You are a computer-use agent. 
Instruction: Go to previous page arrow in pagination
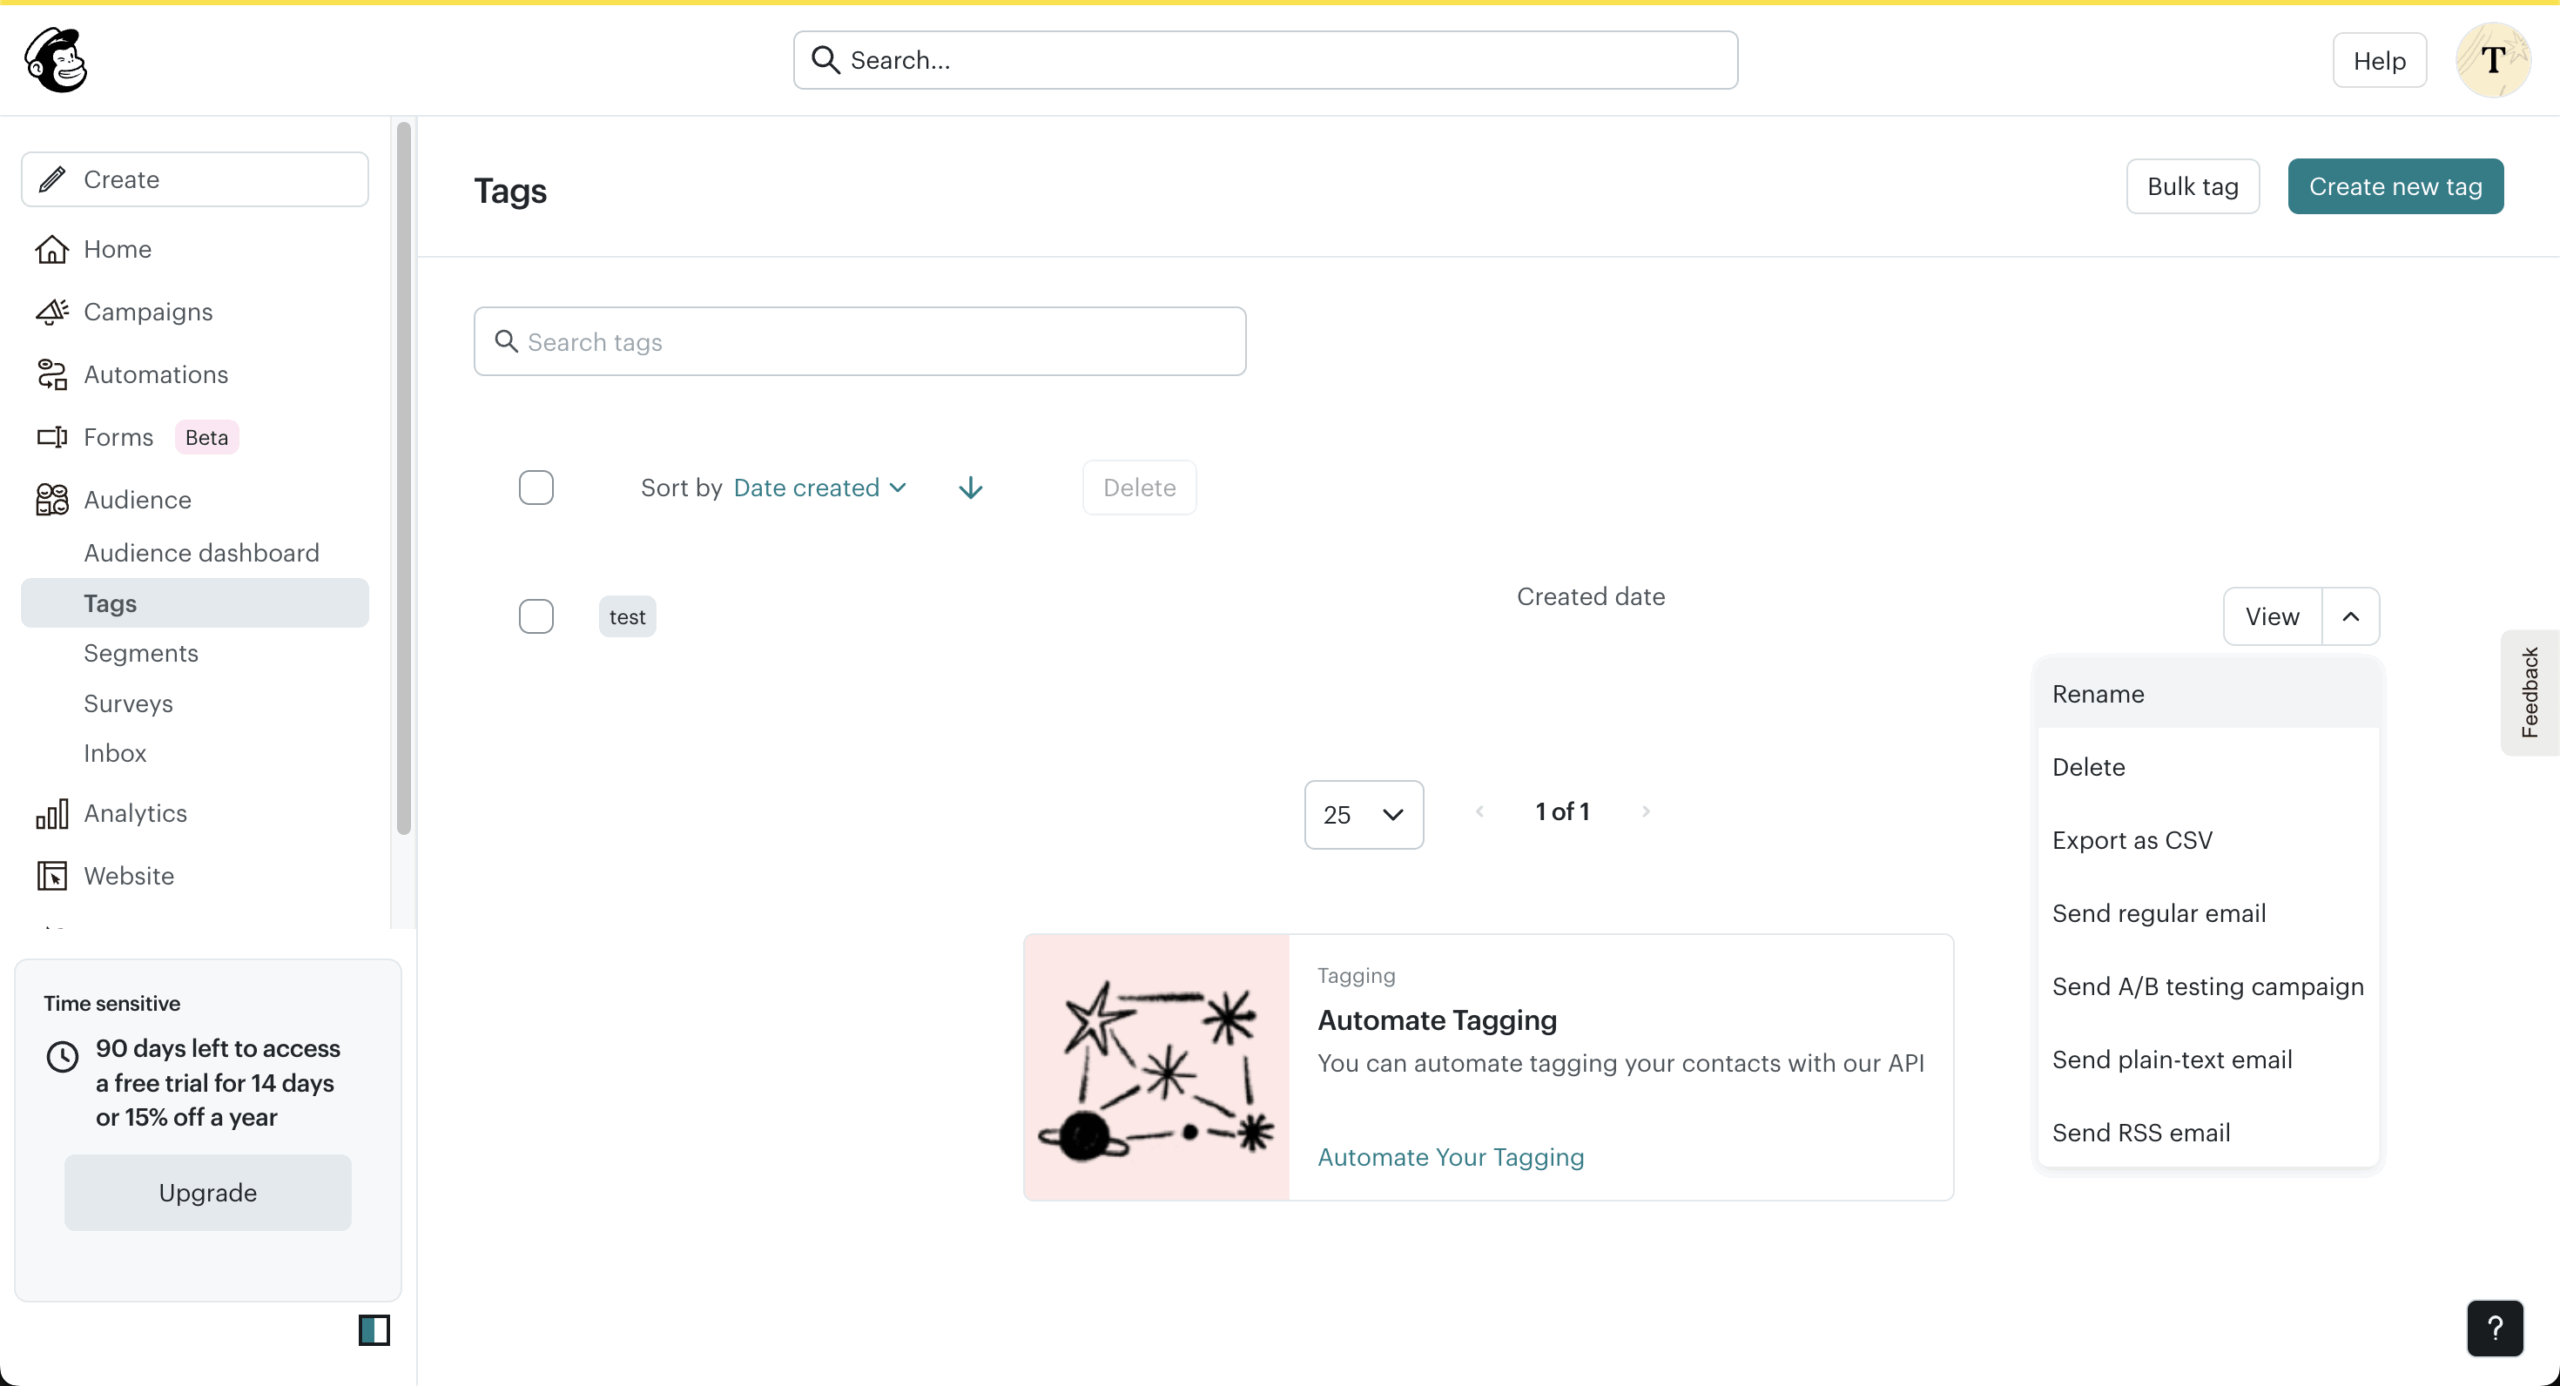pyautogui.click(x=1479, y=811)
